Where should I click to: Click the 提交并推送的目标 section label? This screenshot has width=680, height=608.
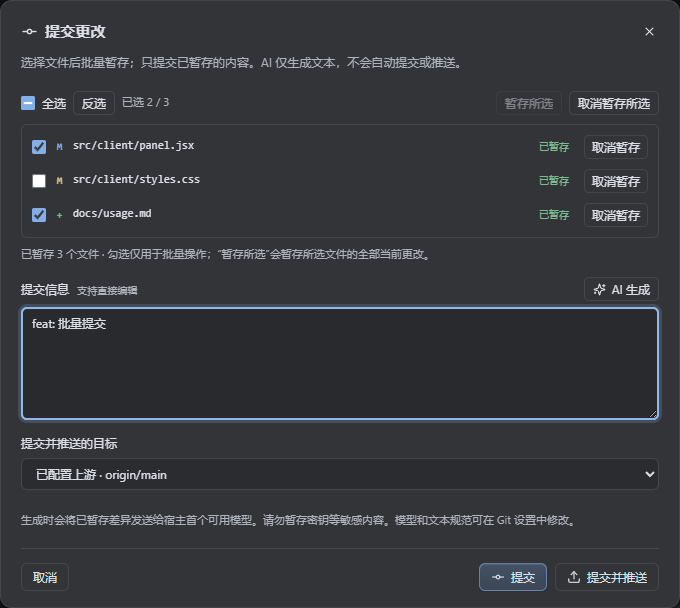(x=69, y=443)
